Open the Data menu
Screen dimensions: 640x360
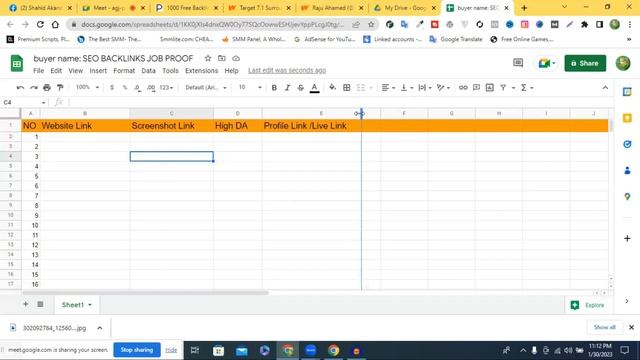coord(148,71)
